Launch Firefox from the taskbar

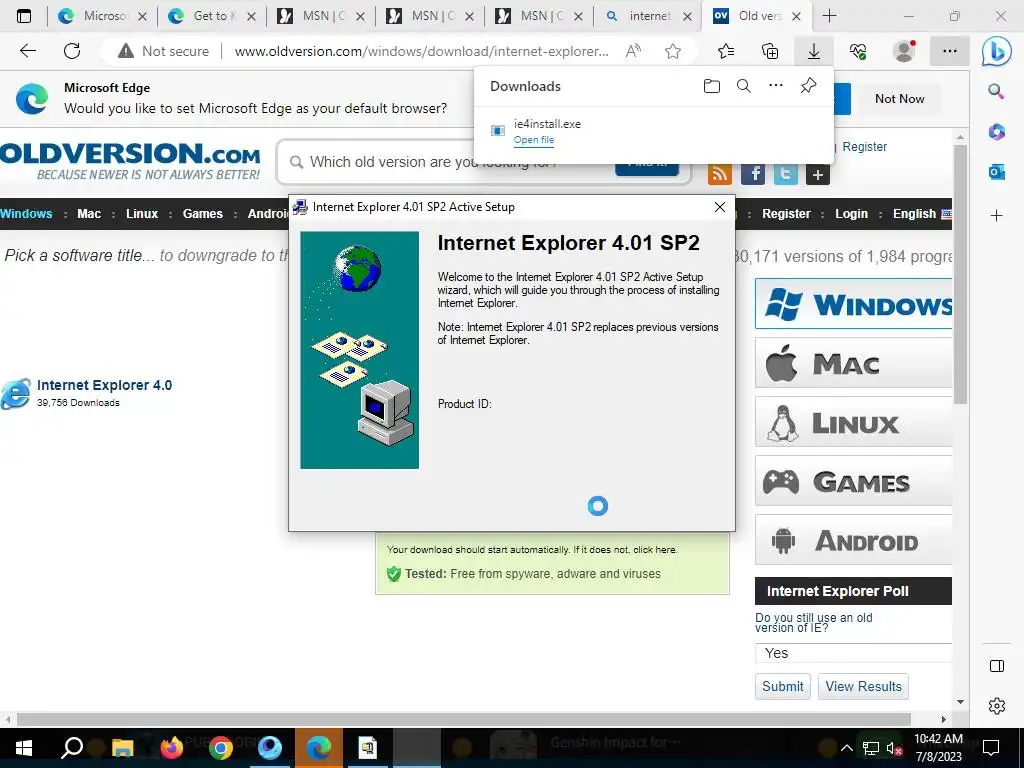coord(171,748)
